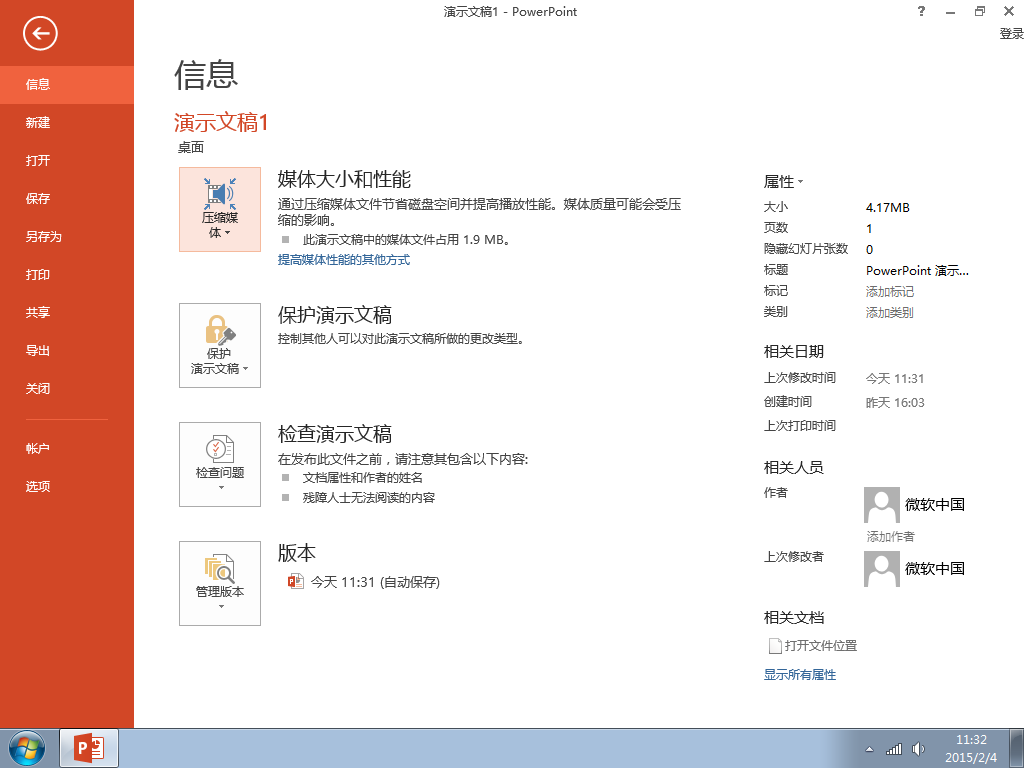Click creation time 昨天 16:03

pyautogui.click(x=895, y=402)
